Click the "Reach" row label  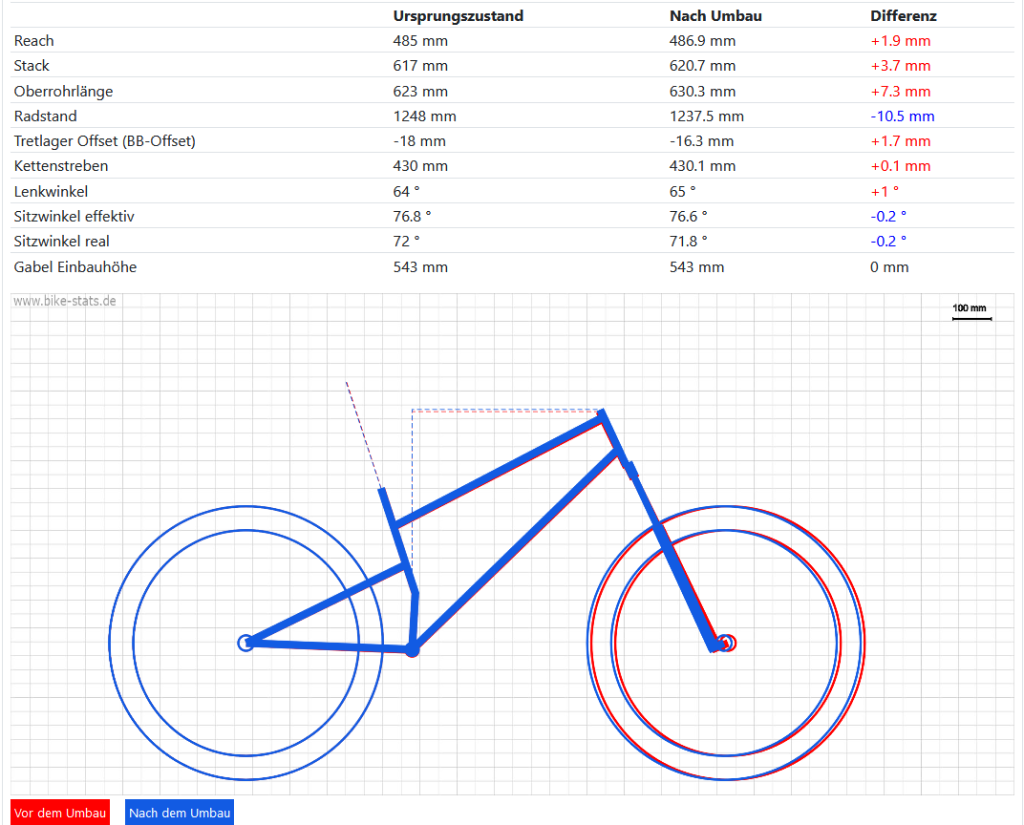click(x=34, y=41)
